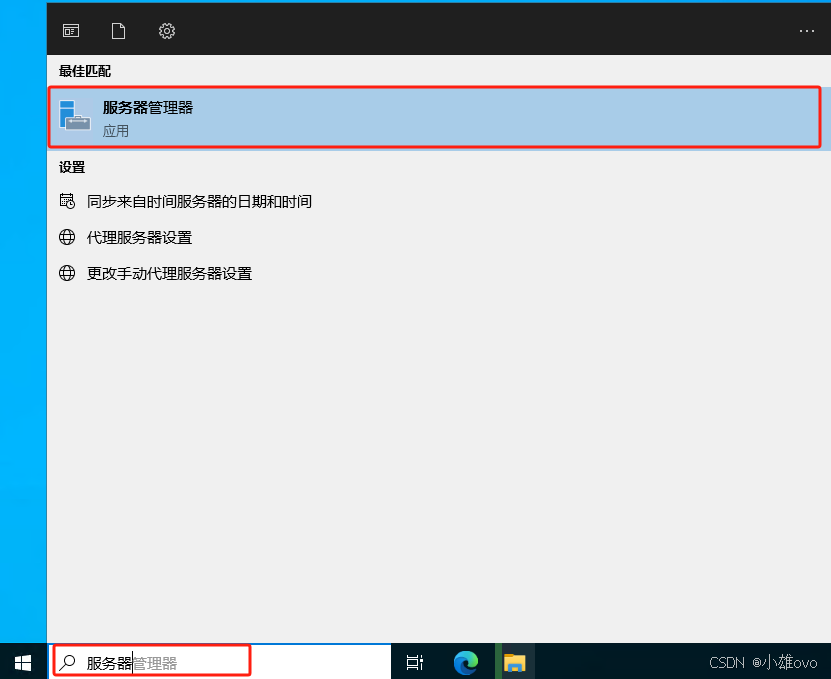Screen dimensions: 831x679
Task: Click the search magnifier icon
Action: 67,662
